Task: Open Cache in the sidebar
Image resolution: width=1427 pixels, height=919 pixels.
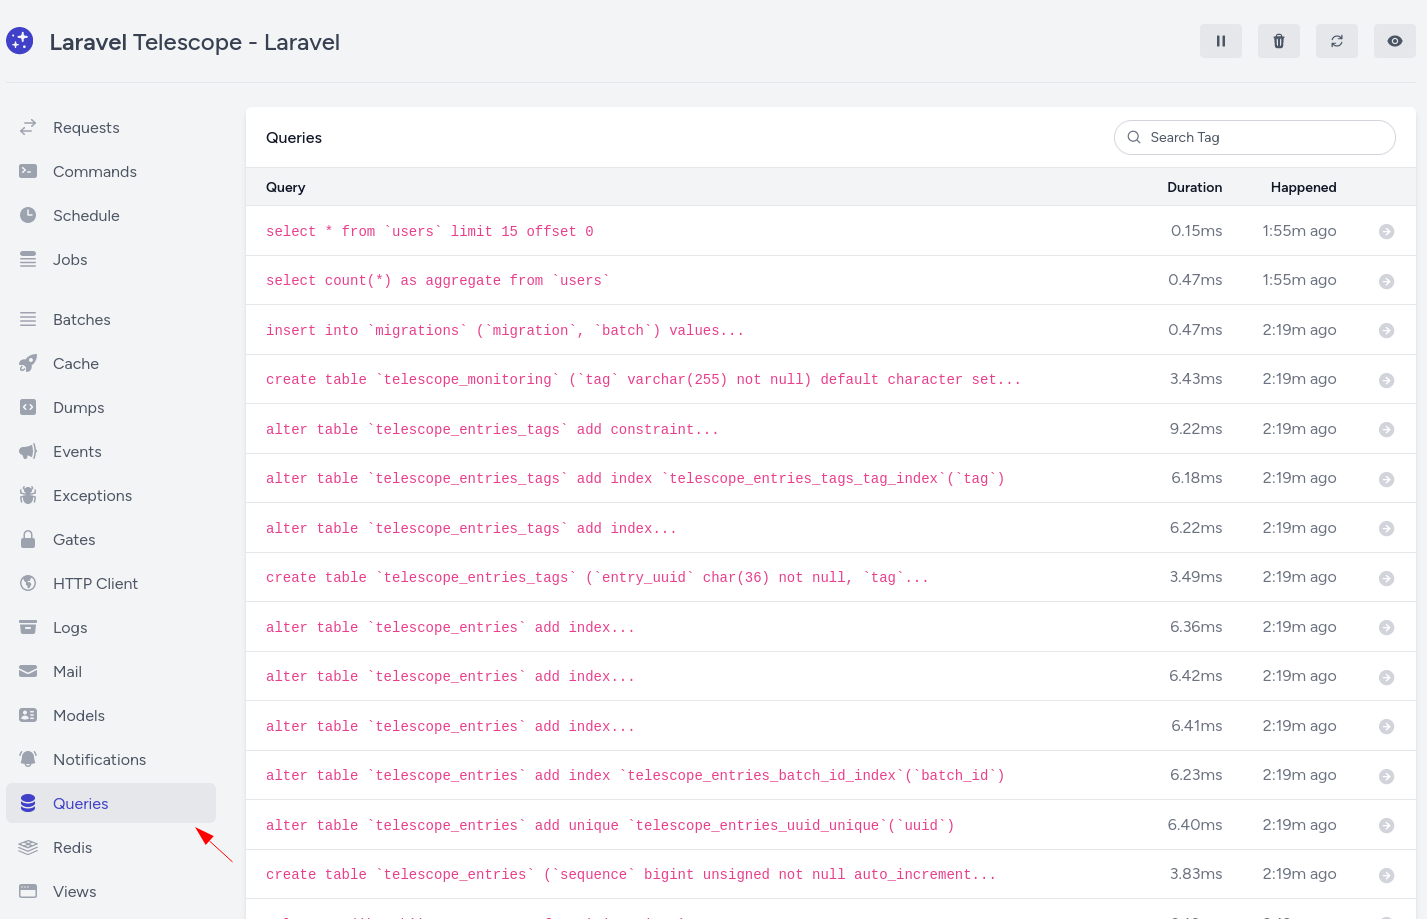Action: pyautogui.click(x=111, y=363)
